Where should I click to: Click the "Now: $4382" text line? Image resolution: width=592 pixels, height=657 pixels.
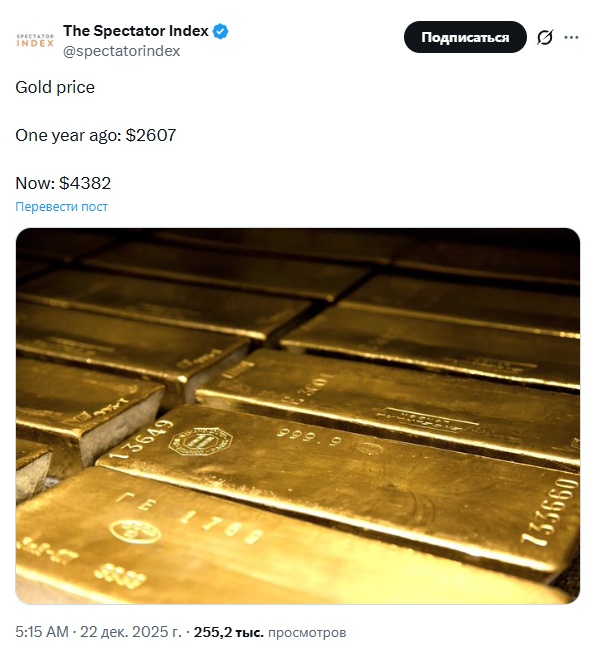pos(63,183)
